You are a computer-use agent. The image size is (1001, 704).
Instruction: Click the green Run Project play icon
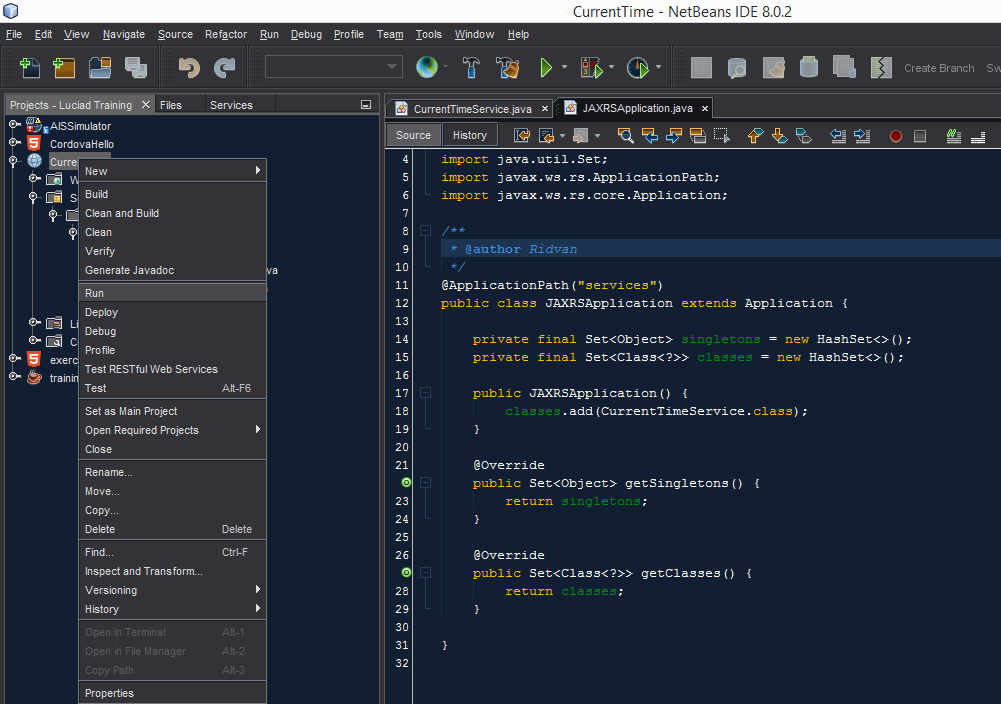click(546, 67)
